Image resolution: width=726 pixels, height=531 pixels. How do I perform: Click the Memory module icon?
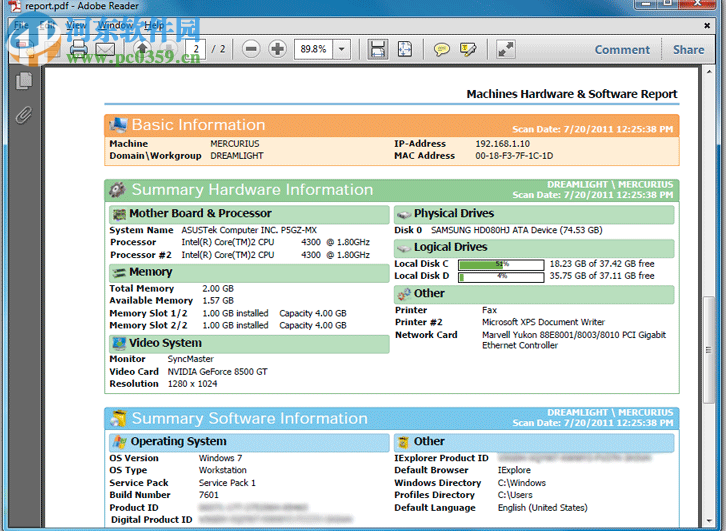point(119,272)
